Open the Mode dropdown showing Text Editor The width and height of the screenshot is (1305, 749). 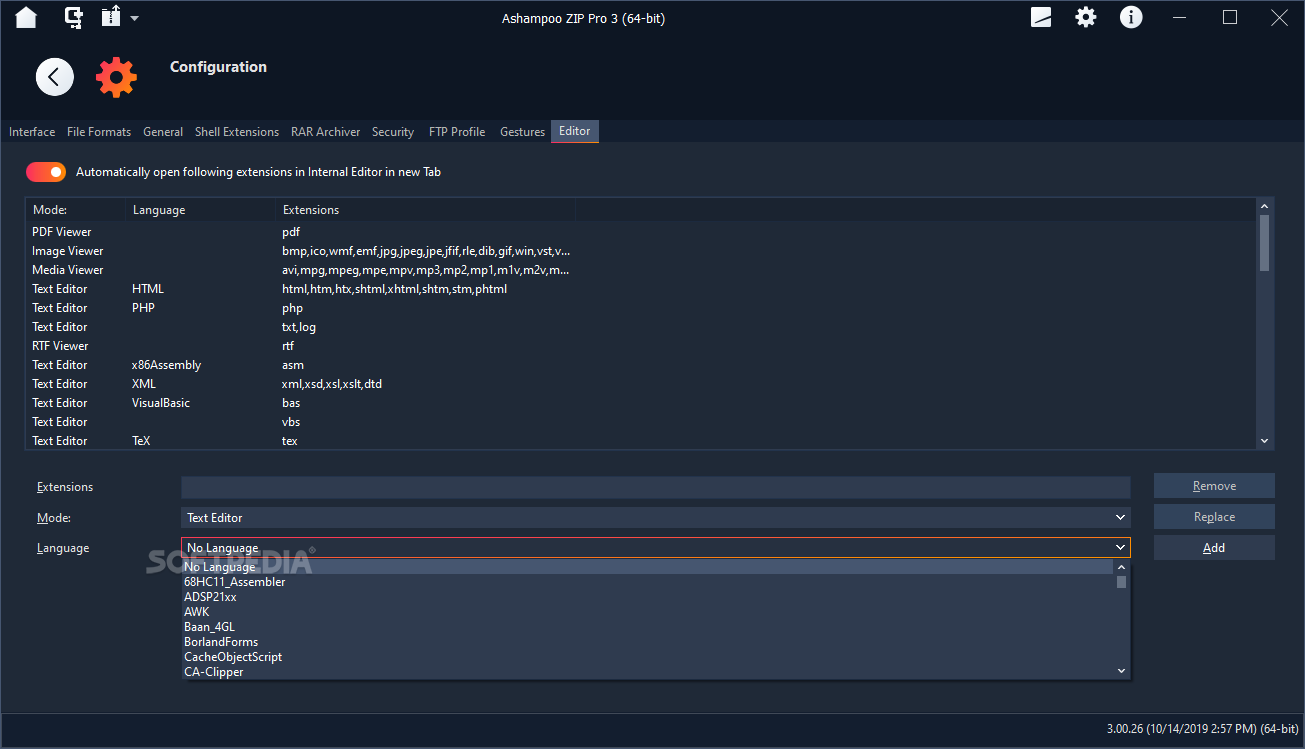[656, 518]
